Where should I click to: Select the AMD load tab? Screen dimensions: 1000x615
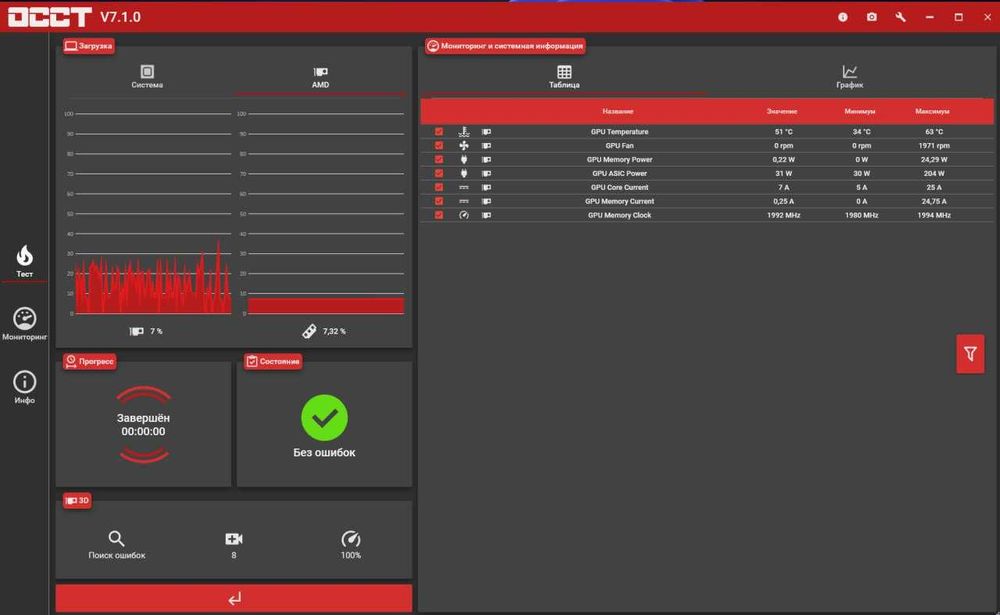click(320, 77)
